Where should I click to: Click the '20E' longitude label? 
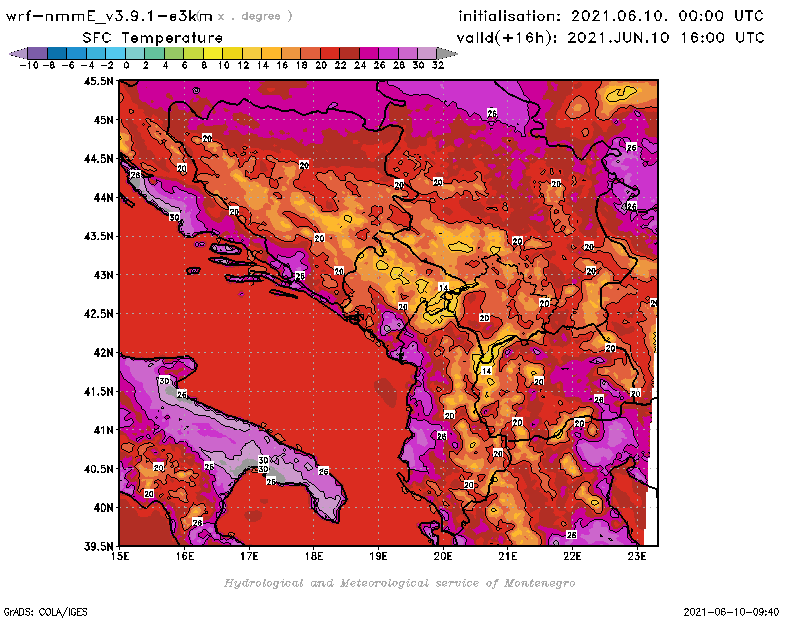(443, 556)
